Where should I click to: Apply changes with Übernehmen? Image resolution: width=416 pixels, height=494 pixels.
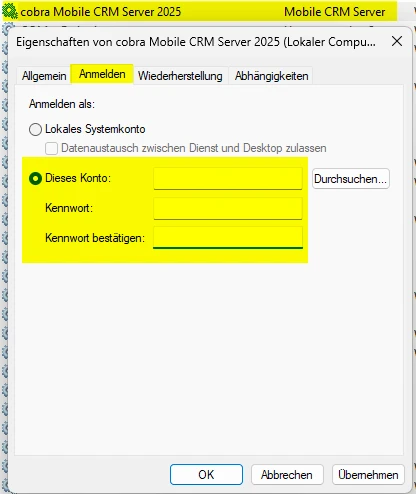click(x=368, y=474)
